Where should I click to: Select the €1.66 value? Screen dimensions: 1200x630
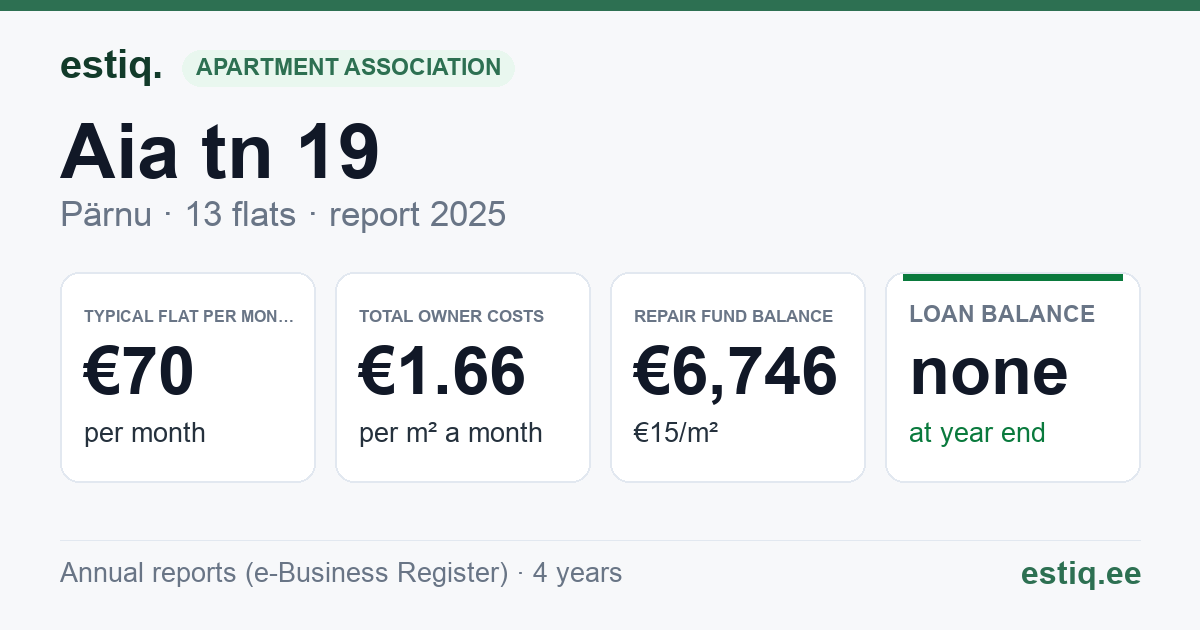click(442, 372)
